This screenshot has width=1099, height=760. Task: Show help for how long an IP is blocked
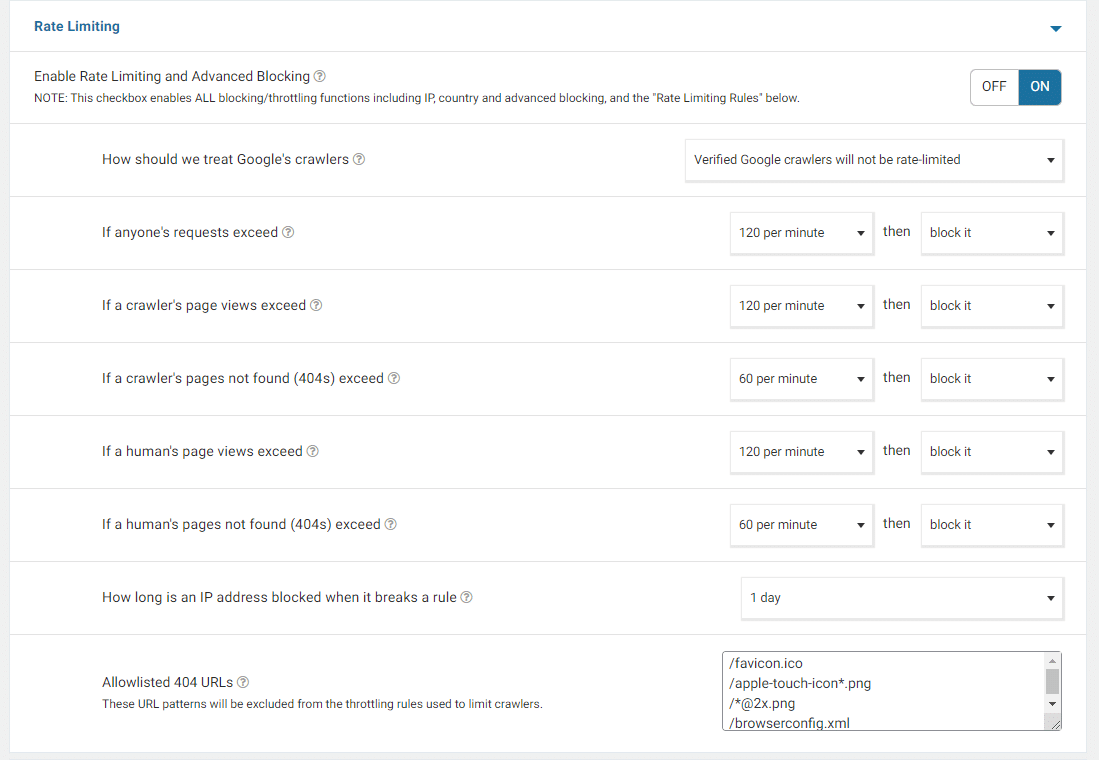(x=466, y=597)
